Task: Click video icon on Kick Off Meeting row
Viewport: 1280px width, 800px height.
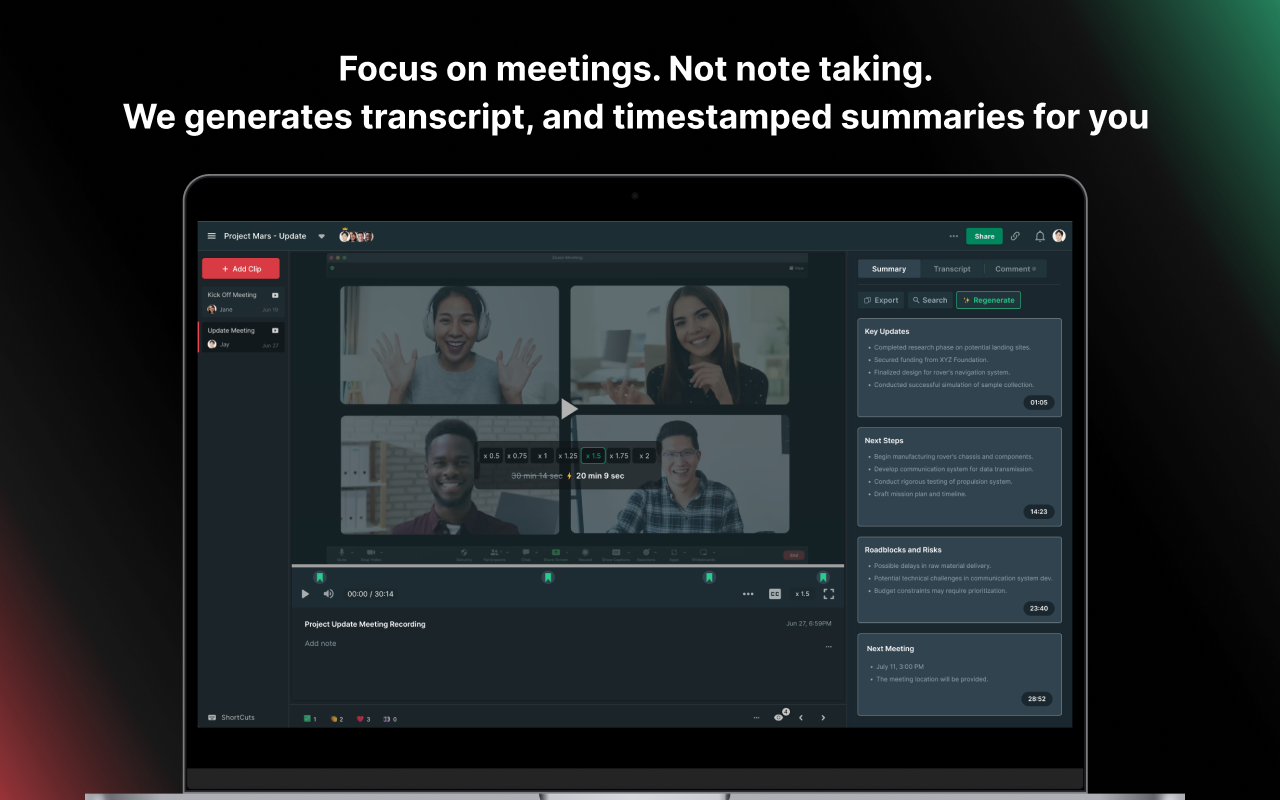Action: tap(275, 295)
